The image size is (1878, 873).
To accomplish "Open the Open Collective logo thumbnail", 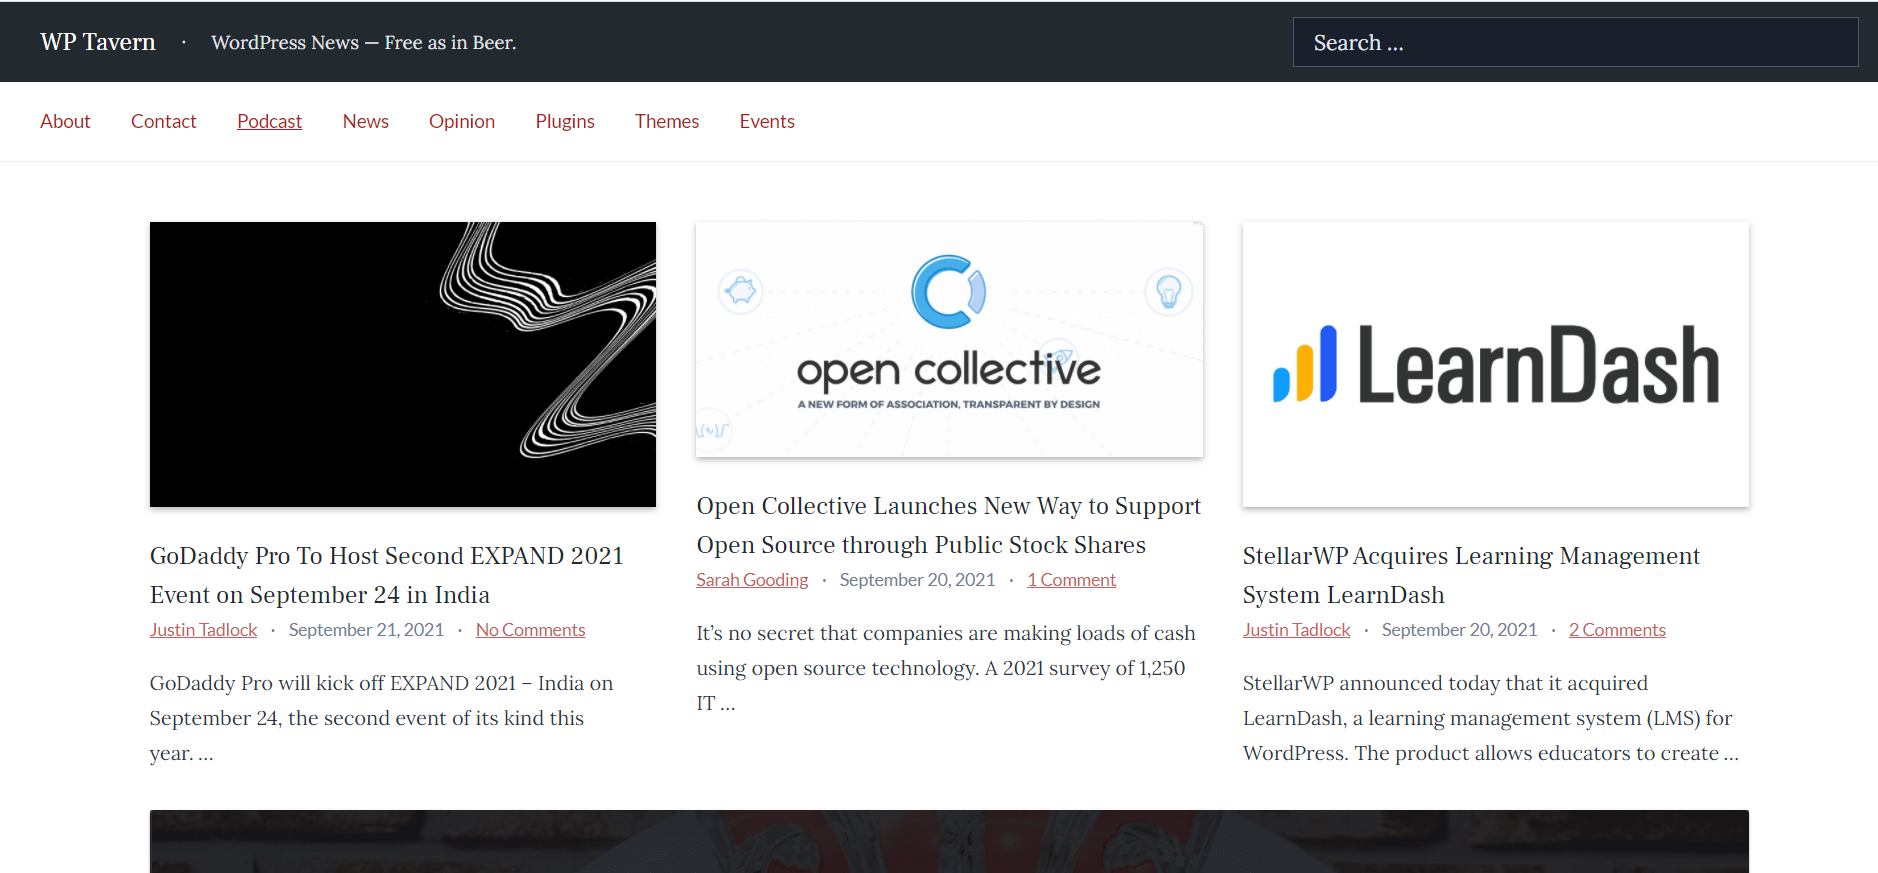I will tap(949, 340).
